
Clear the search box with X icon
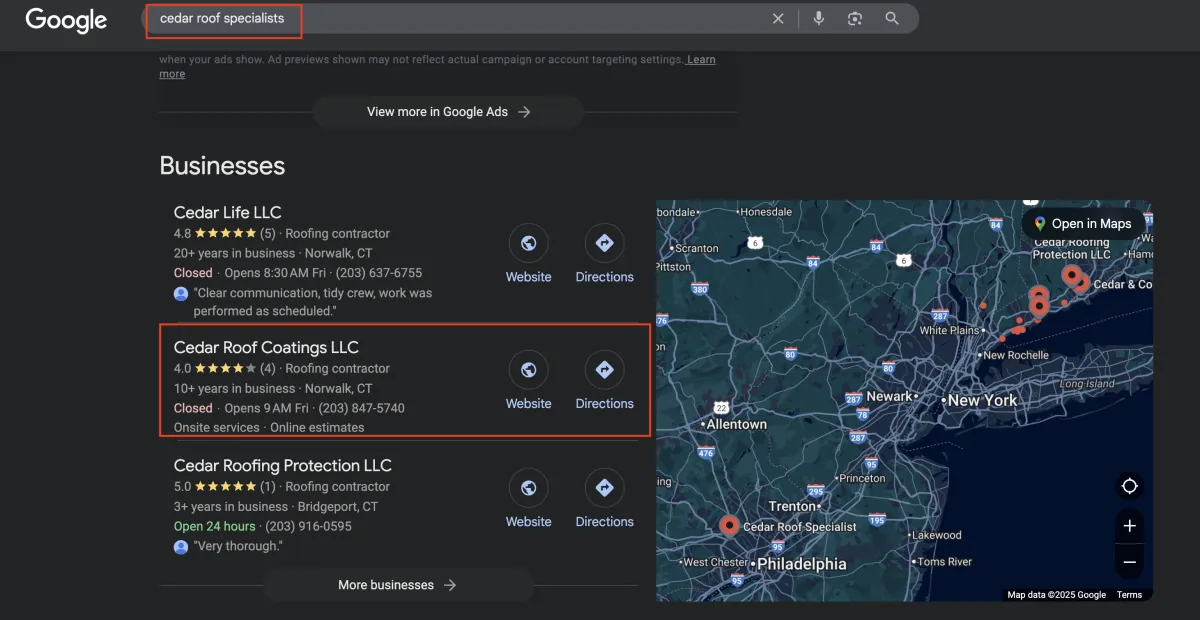778,19
